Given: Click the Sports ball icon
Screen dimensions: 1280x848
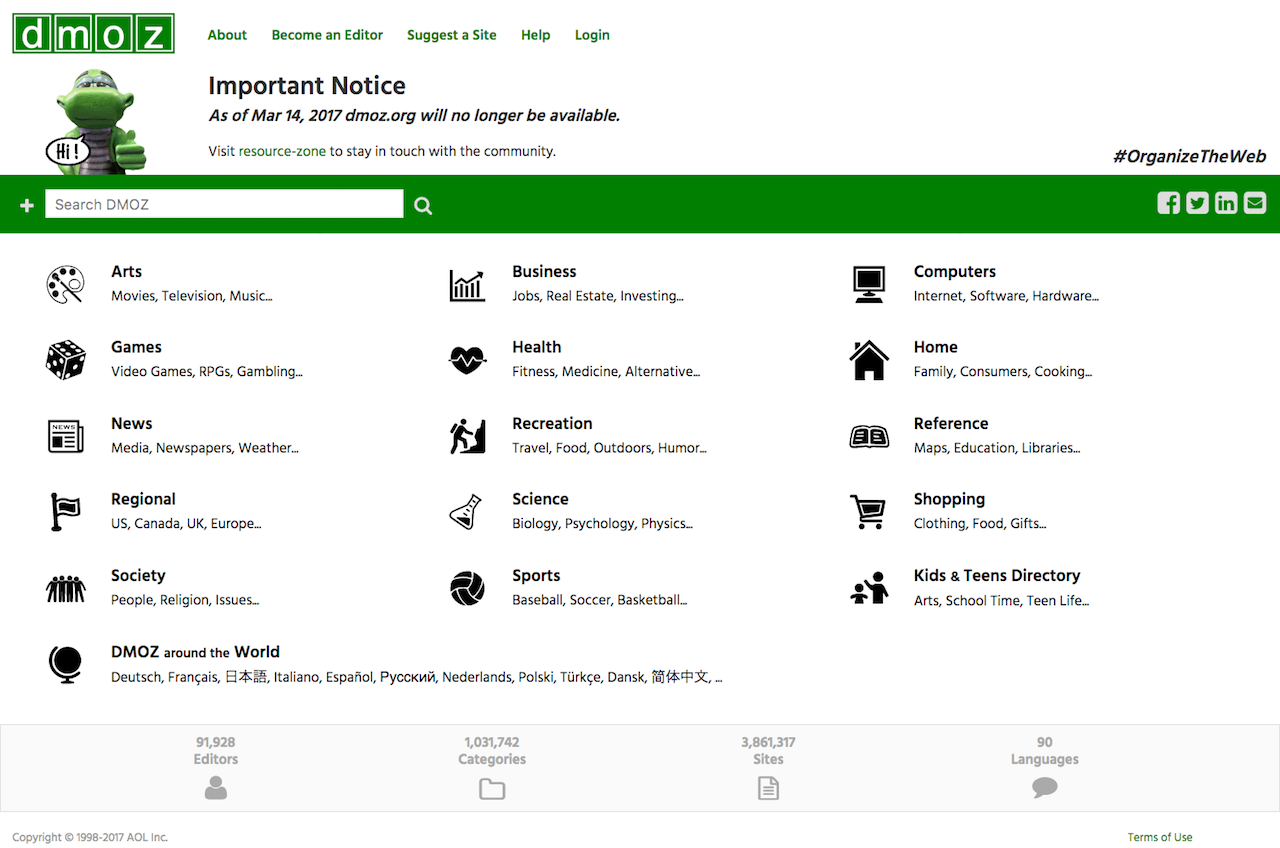Looking at the screenshot, I should (467, 588).
